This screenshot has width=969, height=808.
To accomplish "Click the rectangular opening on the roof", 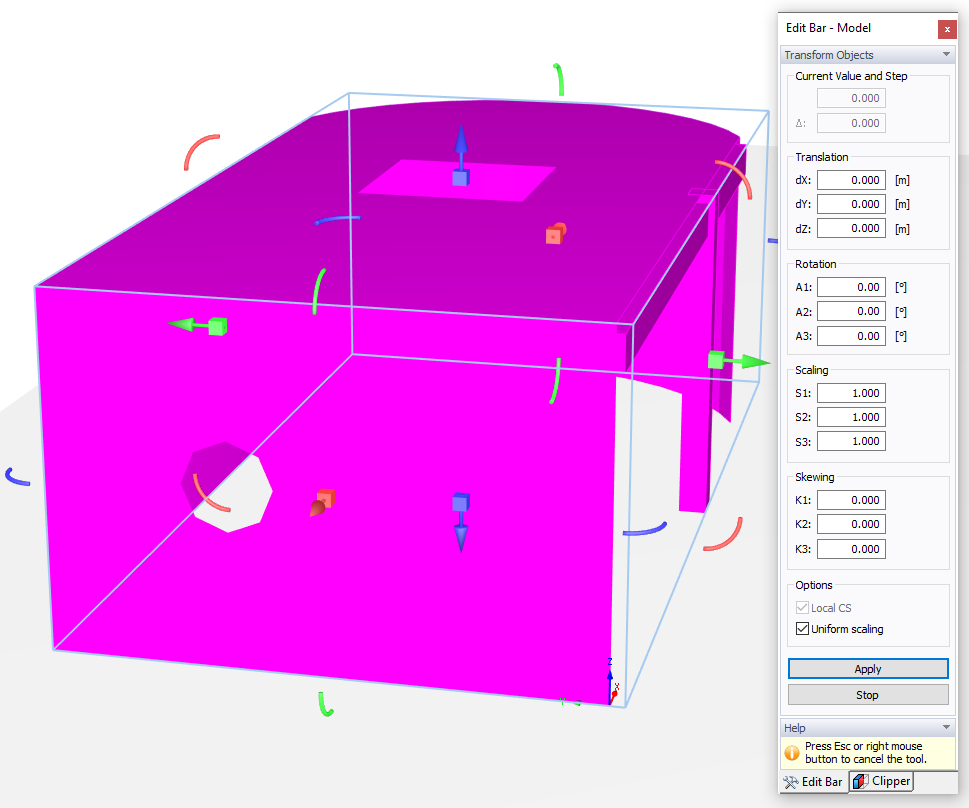I will (457, 181).
